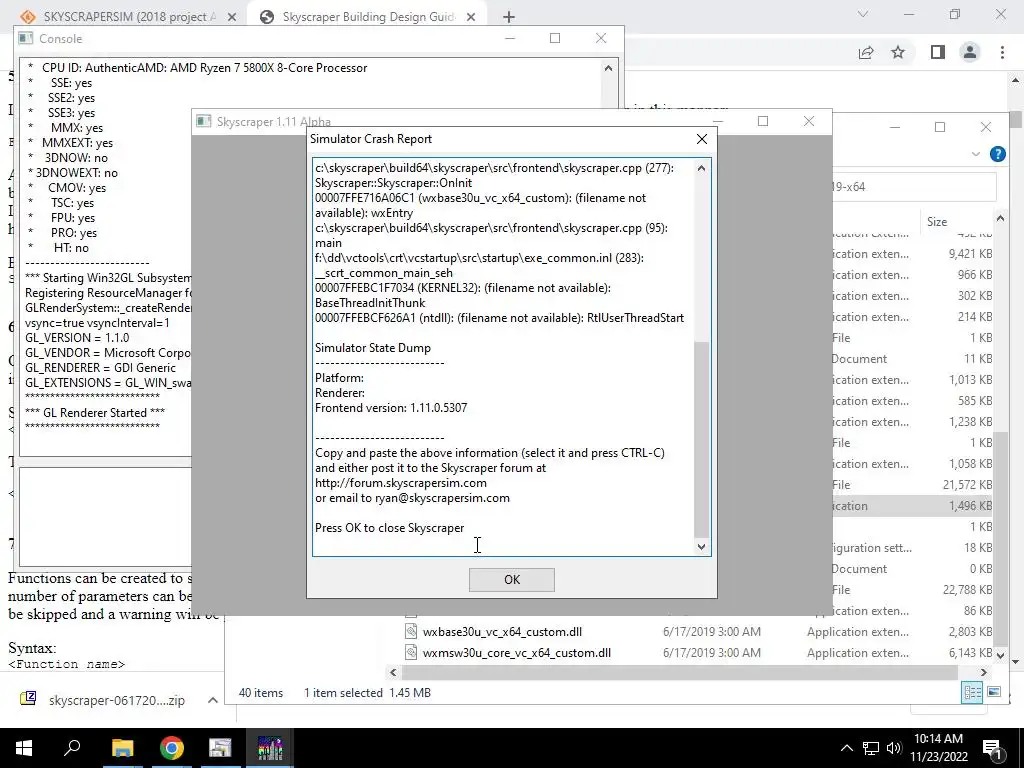Click the Explorer horizontal scrollbar
The height and width of the screenshot is (768, 1024).
(679, 672)
